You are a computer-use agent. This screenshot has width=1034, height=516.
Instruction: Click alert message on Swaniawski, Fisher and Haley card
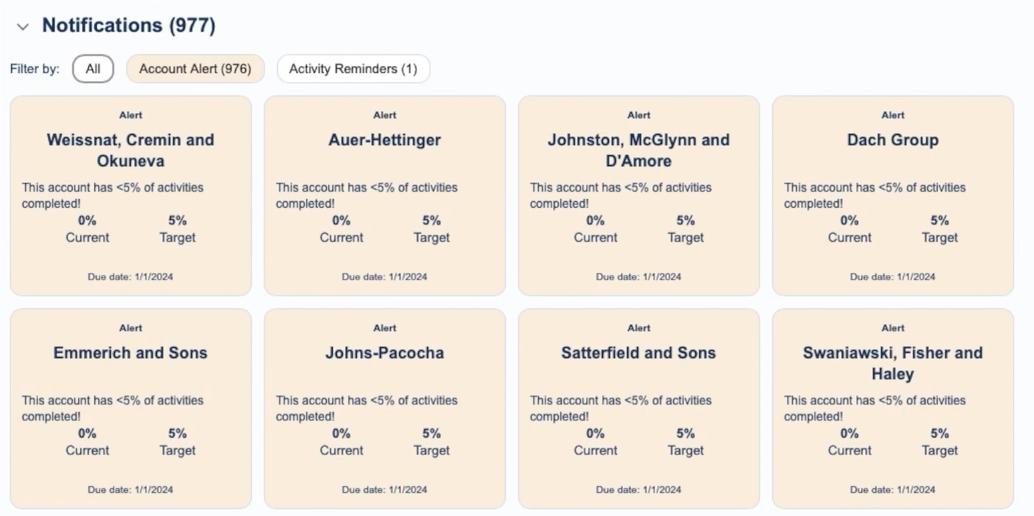click(x=874, y=408)
